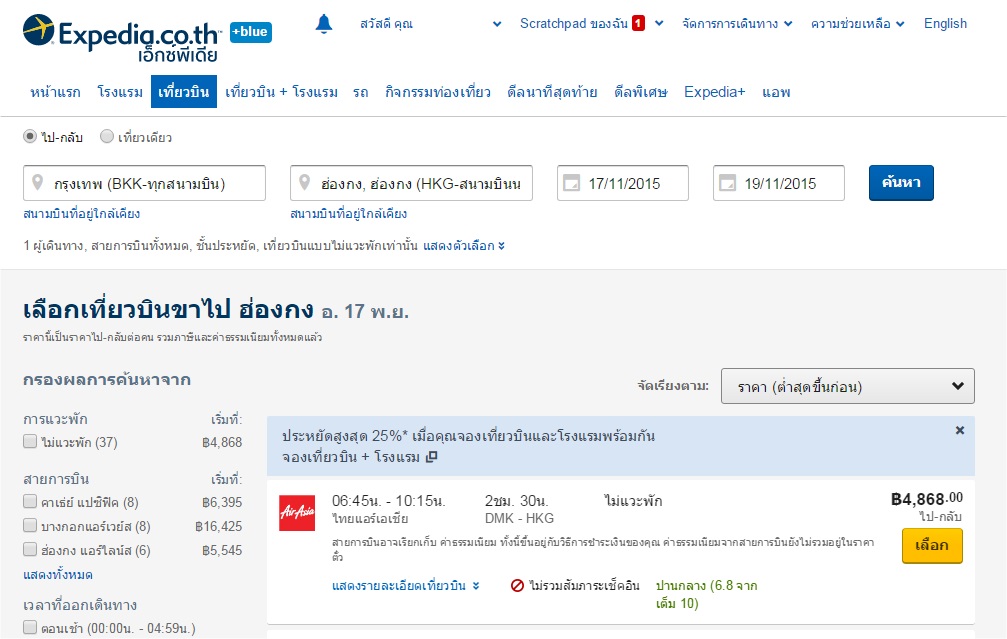The width and height of the screenshot is (1007, 639).
Task: Click the จองเที่ยวบิน + โรงแรม promo link
Action: (x=351, y=457)
